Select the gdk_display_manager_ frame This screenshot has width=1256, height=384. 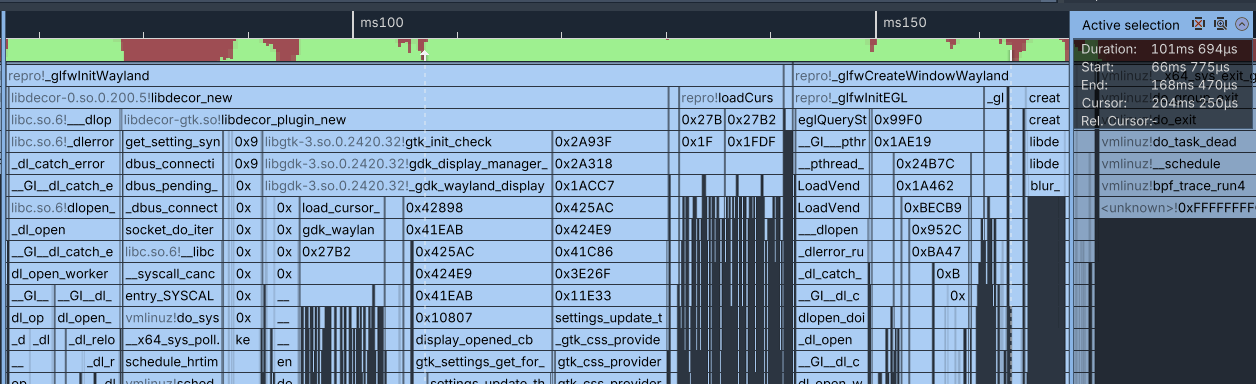click(407, 164)
